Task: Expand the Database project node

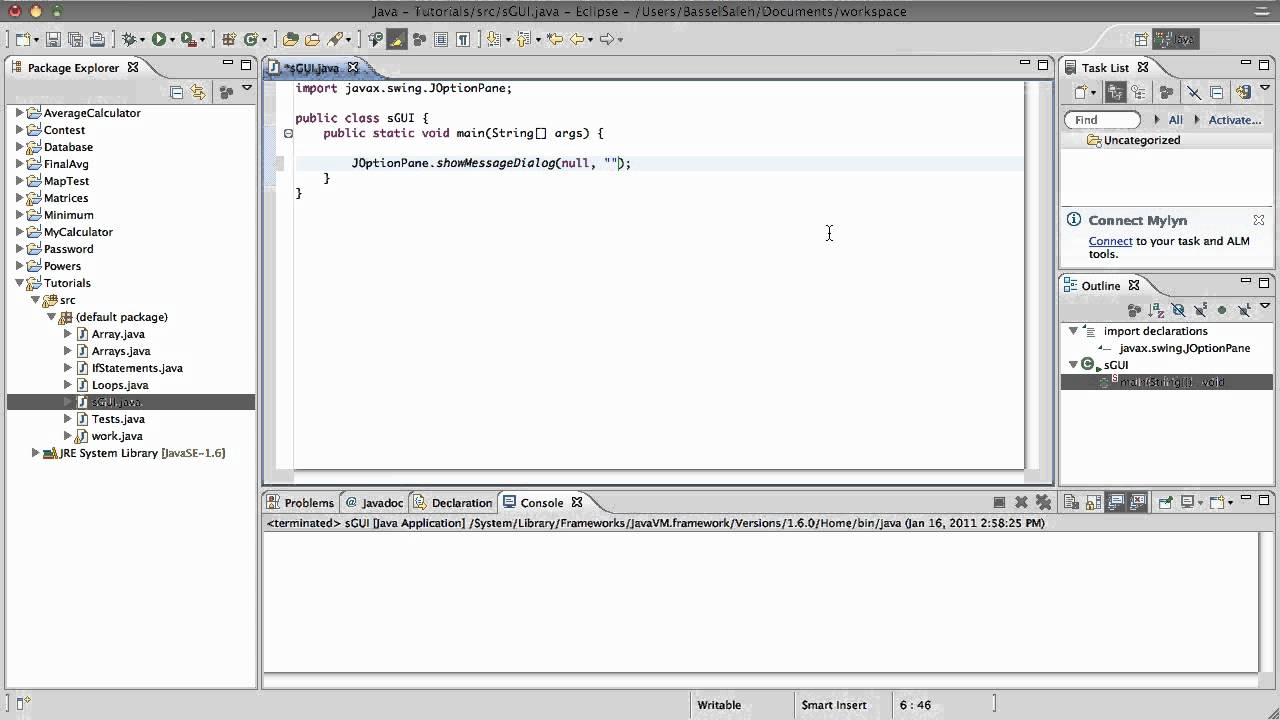Action: pos(19,147)
